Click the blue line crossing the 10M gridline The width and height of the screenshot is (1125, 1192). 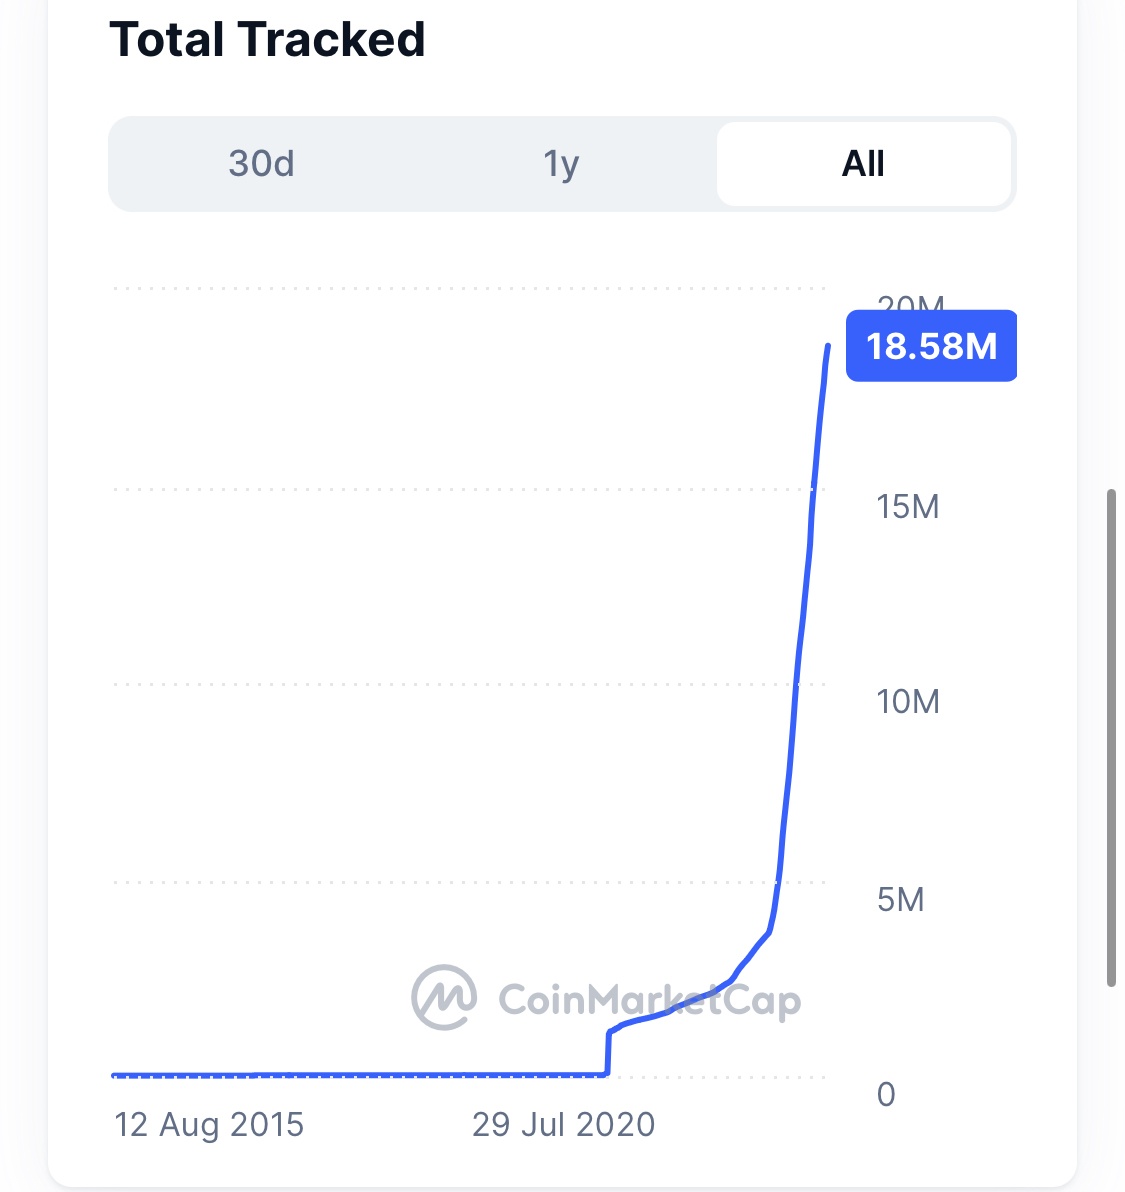pyautogui.click(x=796, y=684)
